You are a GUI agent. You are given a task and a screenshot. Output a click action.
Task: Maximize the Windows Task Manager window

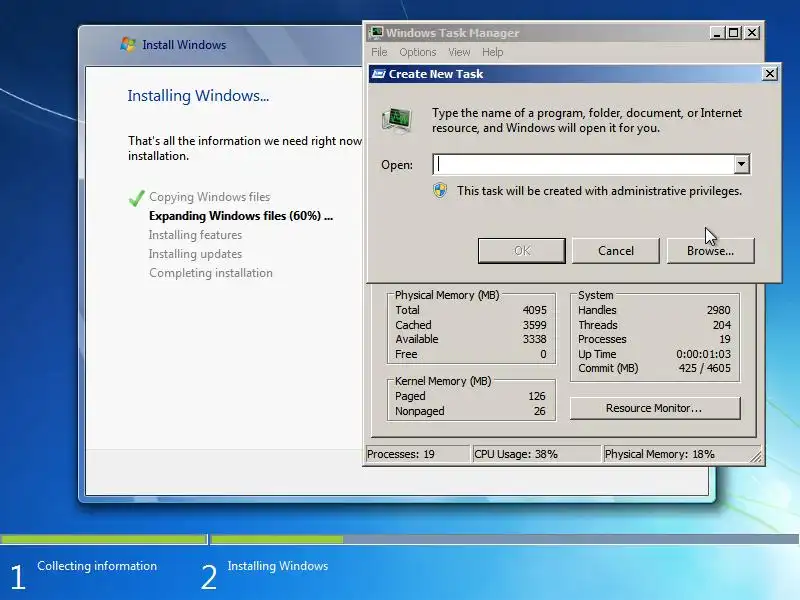[734, 33]
